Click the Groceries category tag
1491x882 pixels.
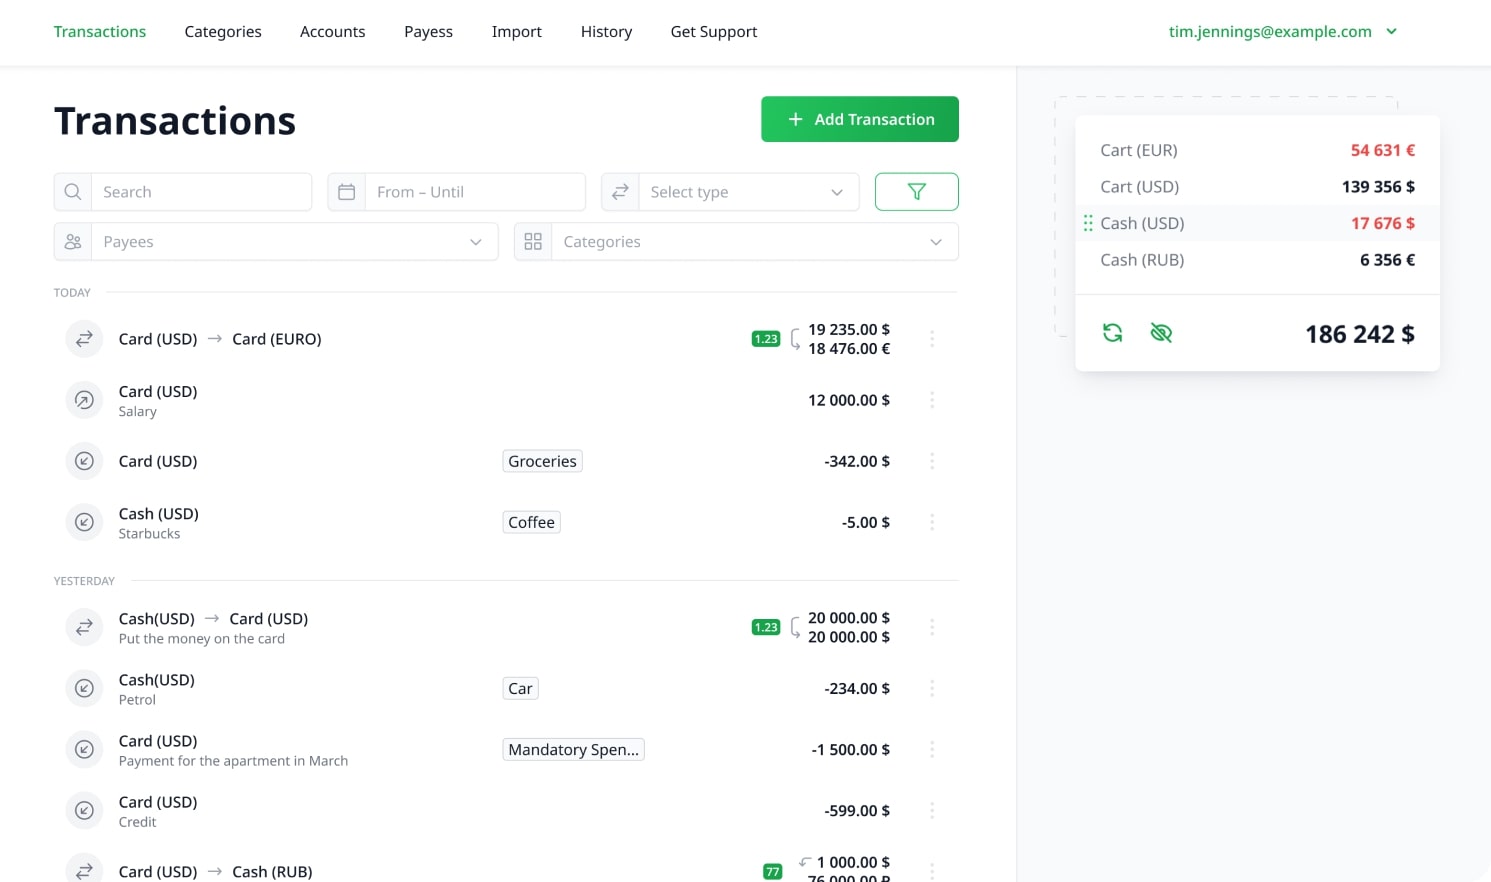(542, 461)
